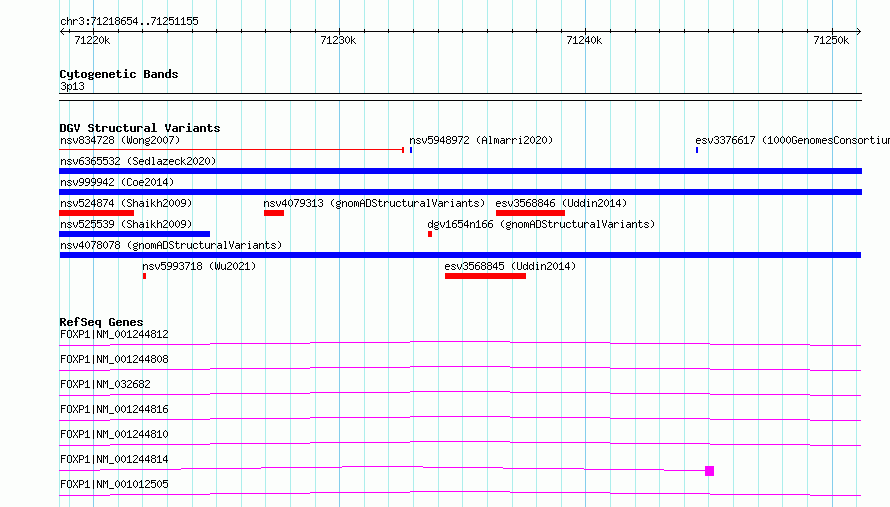Viewport: 890px width, 507px height.
Task: Click the esv3376617 small blue marker
Action: [697, 150]
